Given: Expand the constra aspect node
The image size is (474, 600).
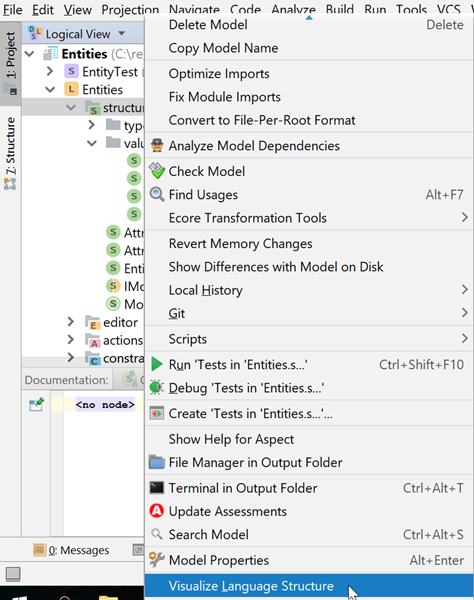Looking at the screenshot, I should point(71,358).
